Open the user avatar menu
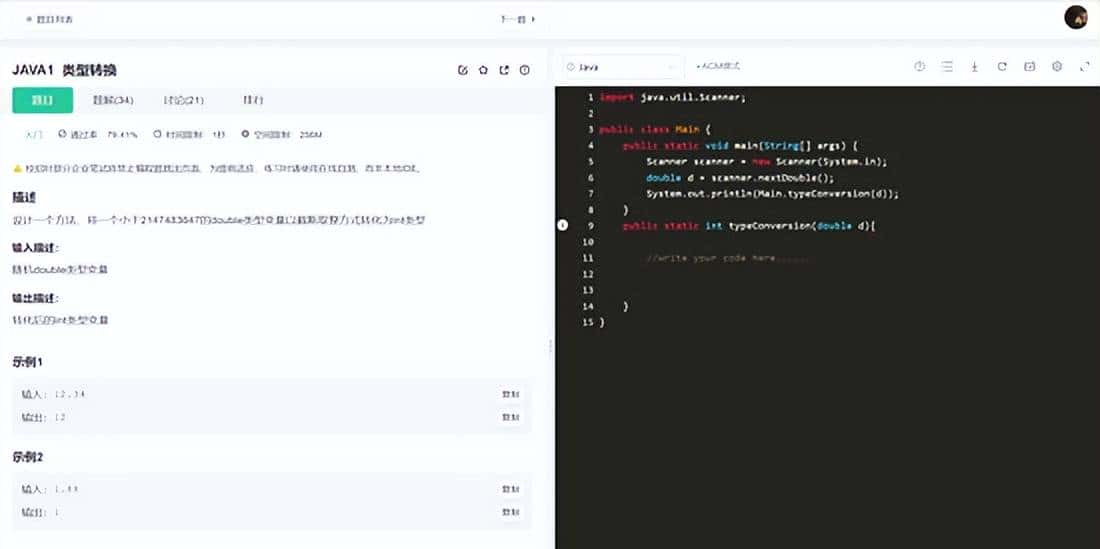The height and width of the screenshot is (549, 1100). [1075, 18]
